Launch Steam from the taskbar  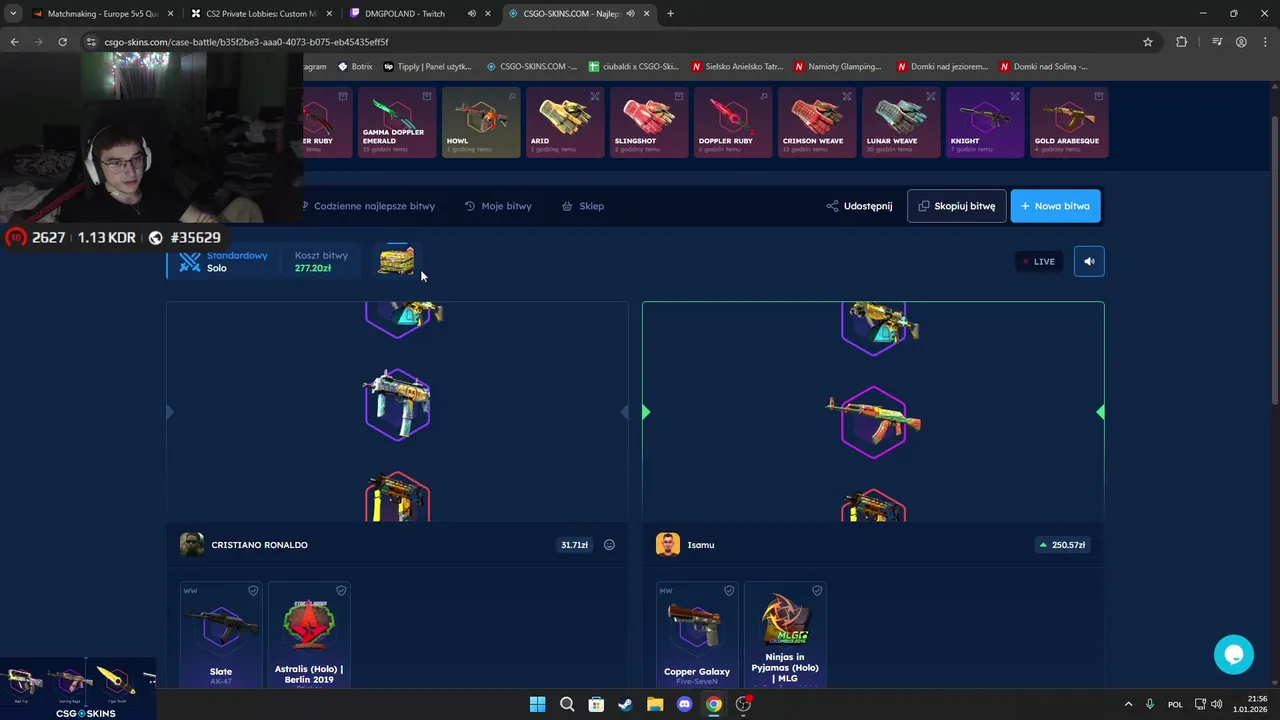(x=625, y=704)
